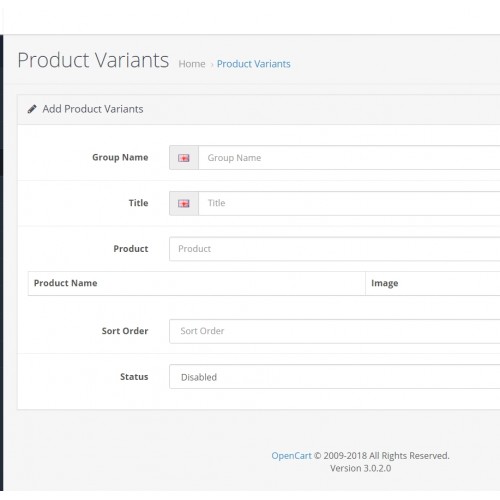Click the Product Name column header
The width and height of the screenshot is (500, 500).
click(x=66, y=283)
